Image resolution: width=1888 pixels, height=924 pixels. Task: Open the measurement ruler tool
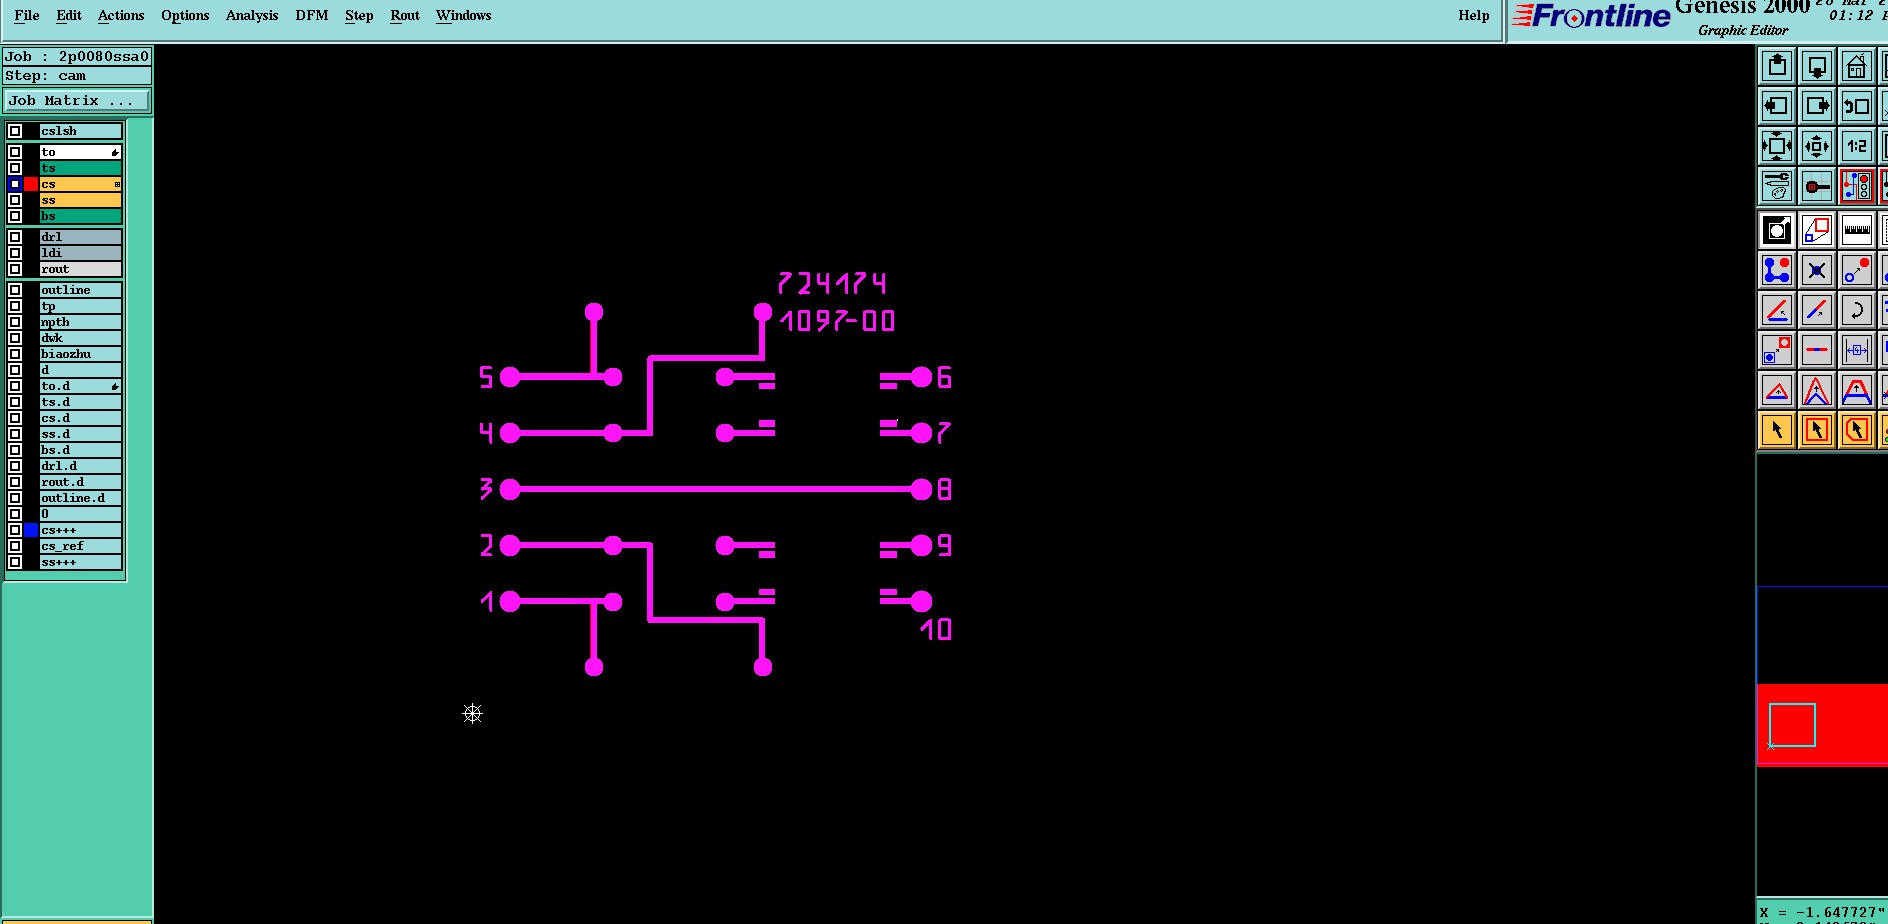[1856, 230]
